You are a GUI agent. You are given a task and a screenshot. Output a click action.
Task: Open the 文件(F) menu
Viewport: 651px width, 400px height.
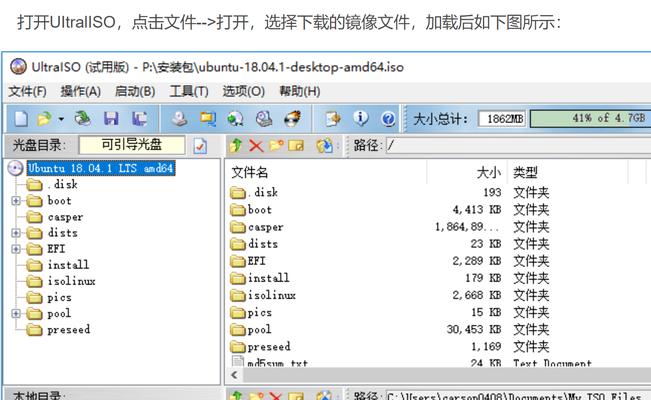[x=27, y=91]
